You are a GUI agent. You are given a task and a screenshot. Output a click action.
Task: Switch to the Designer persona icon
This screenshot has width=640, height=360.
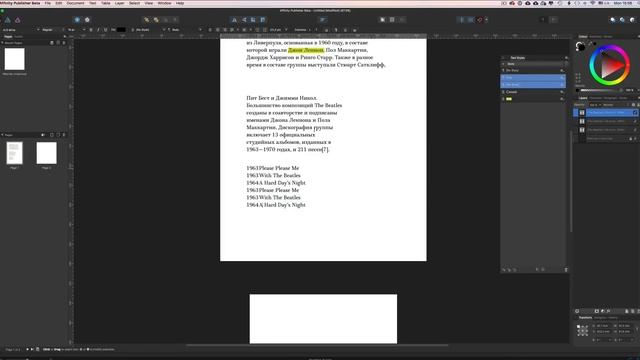coord(7,20)
